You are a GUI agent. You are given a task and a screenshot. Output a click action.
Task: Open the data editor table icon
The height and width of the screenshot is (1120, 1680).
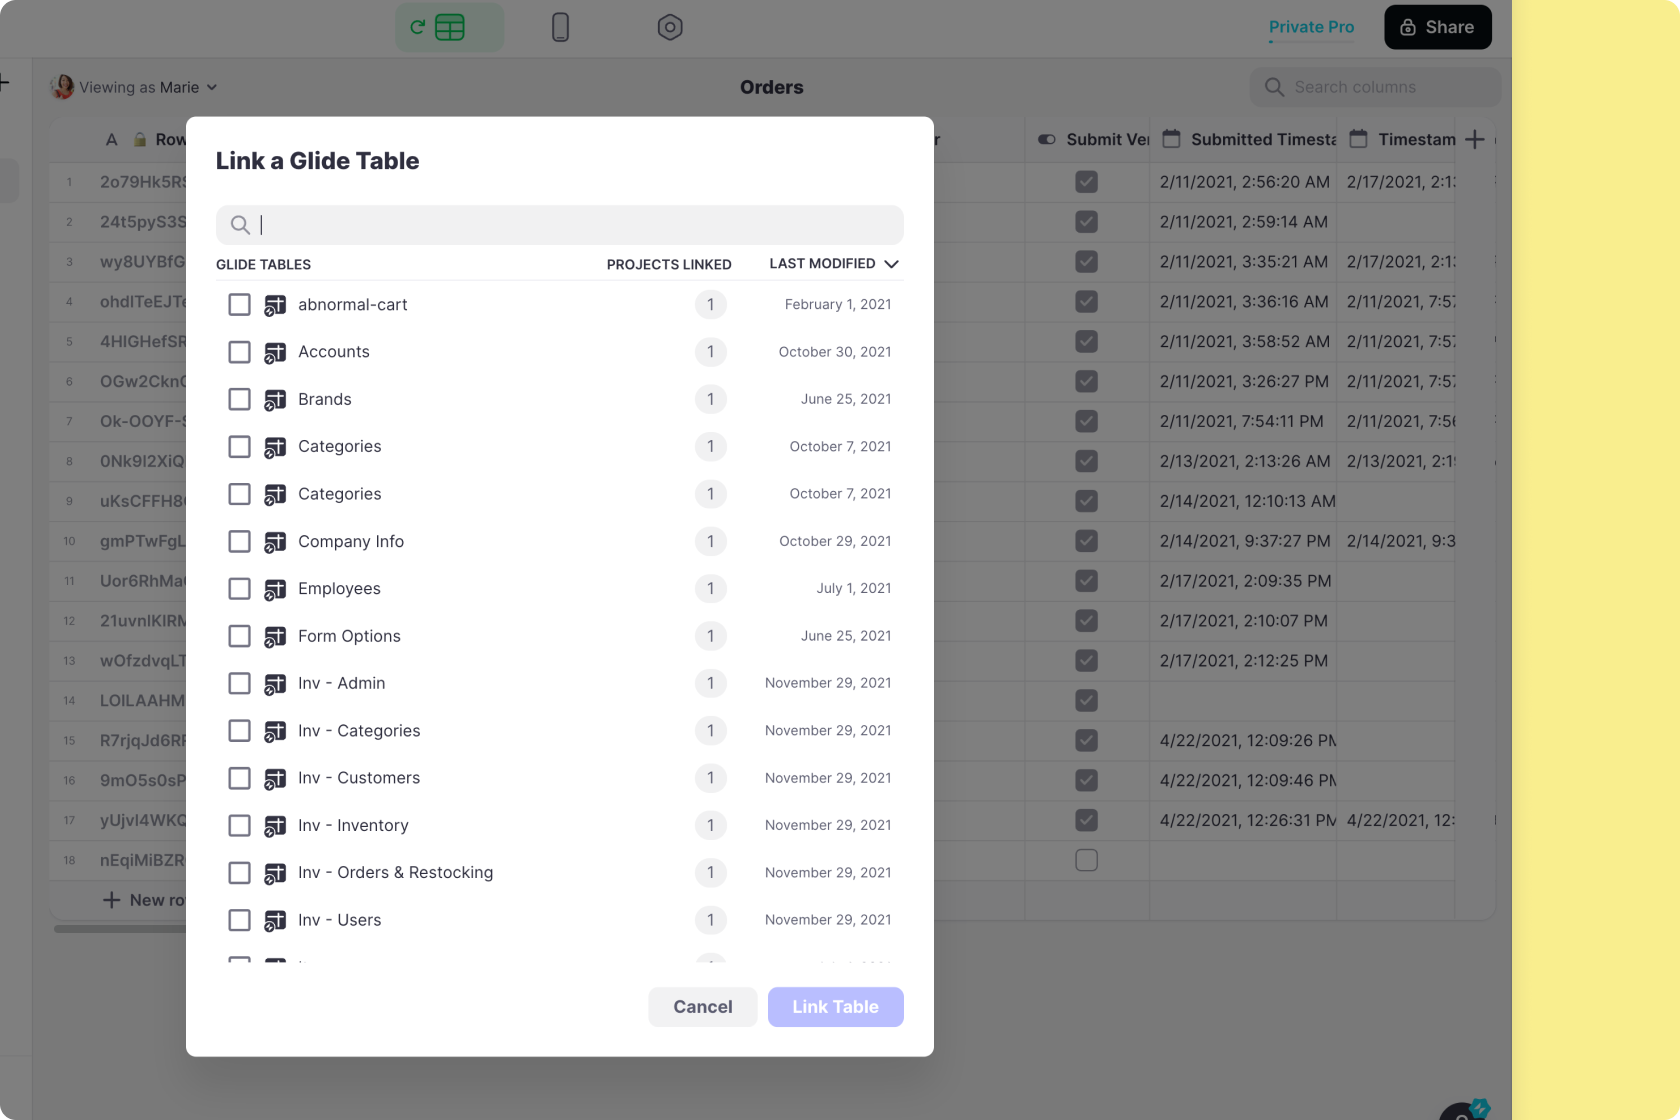coord(449,28)
